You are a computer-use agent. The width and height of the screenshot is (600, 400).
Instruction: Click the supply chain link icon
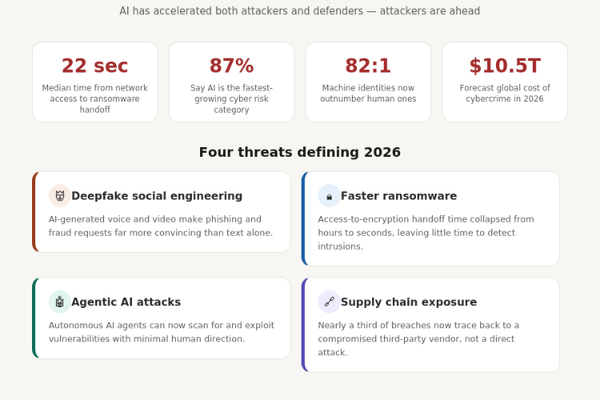coord(329,302)
